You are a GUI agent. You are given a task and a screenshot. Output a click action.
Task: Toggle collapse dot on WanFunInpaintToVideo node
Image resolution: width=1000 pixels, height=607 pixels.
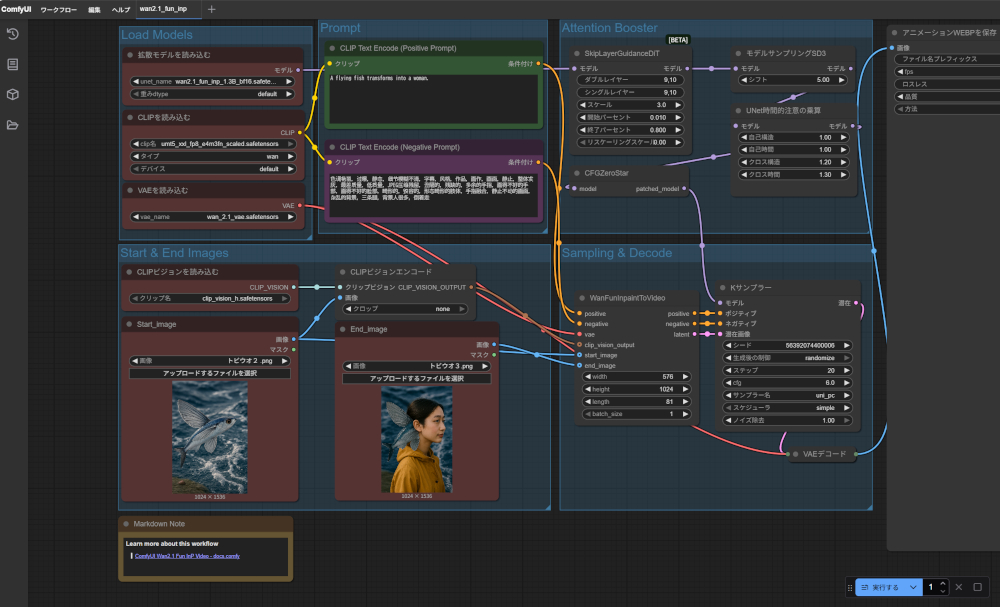click(581, 298)
